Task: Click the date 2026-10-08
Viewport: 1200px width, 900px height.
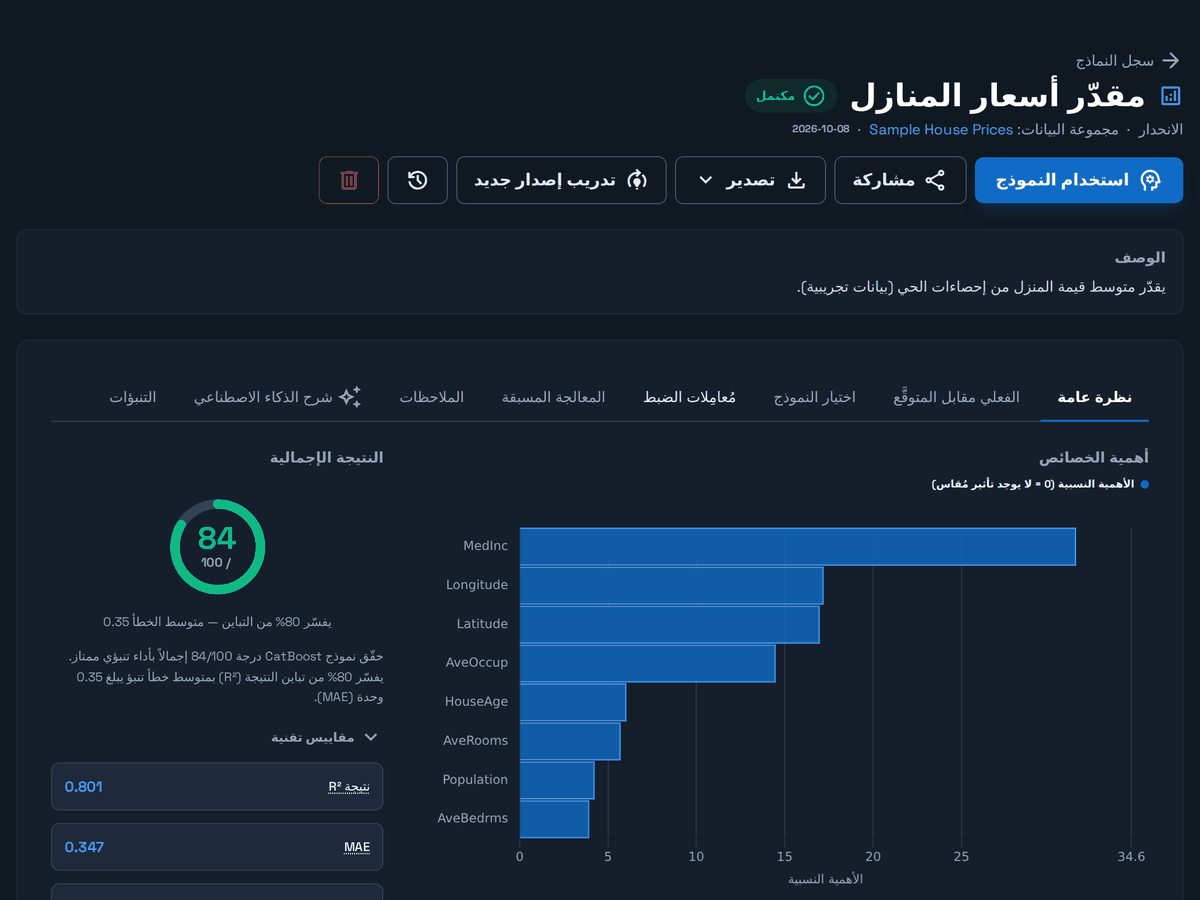Action: (x=820, y=130)
